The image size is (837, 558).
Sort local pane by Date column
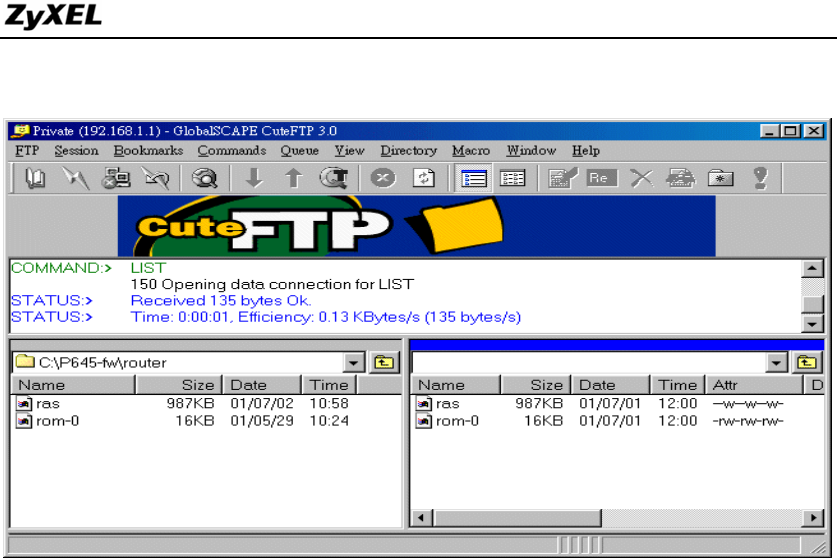[x=262, y=385]
